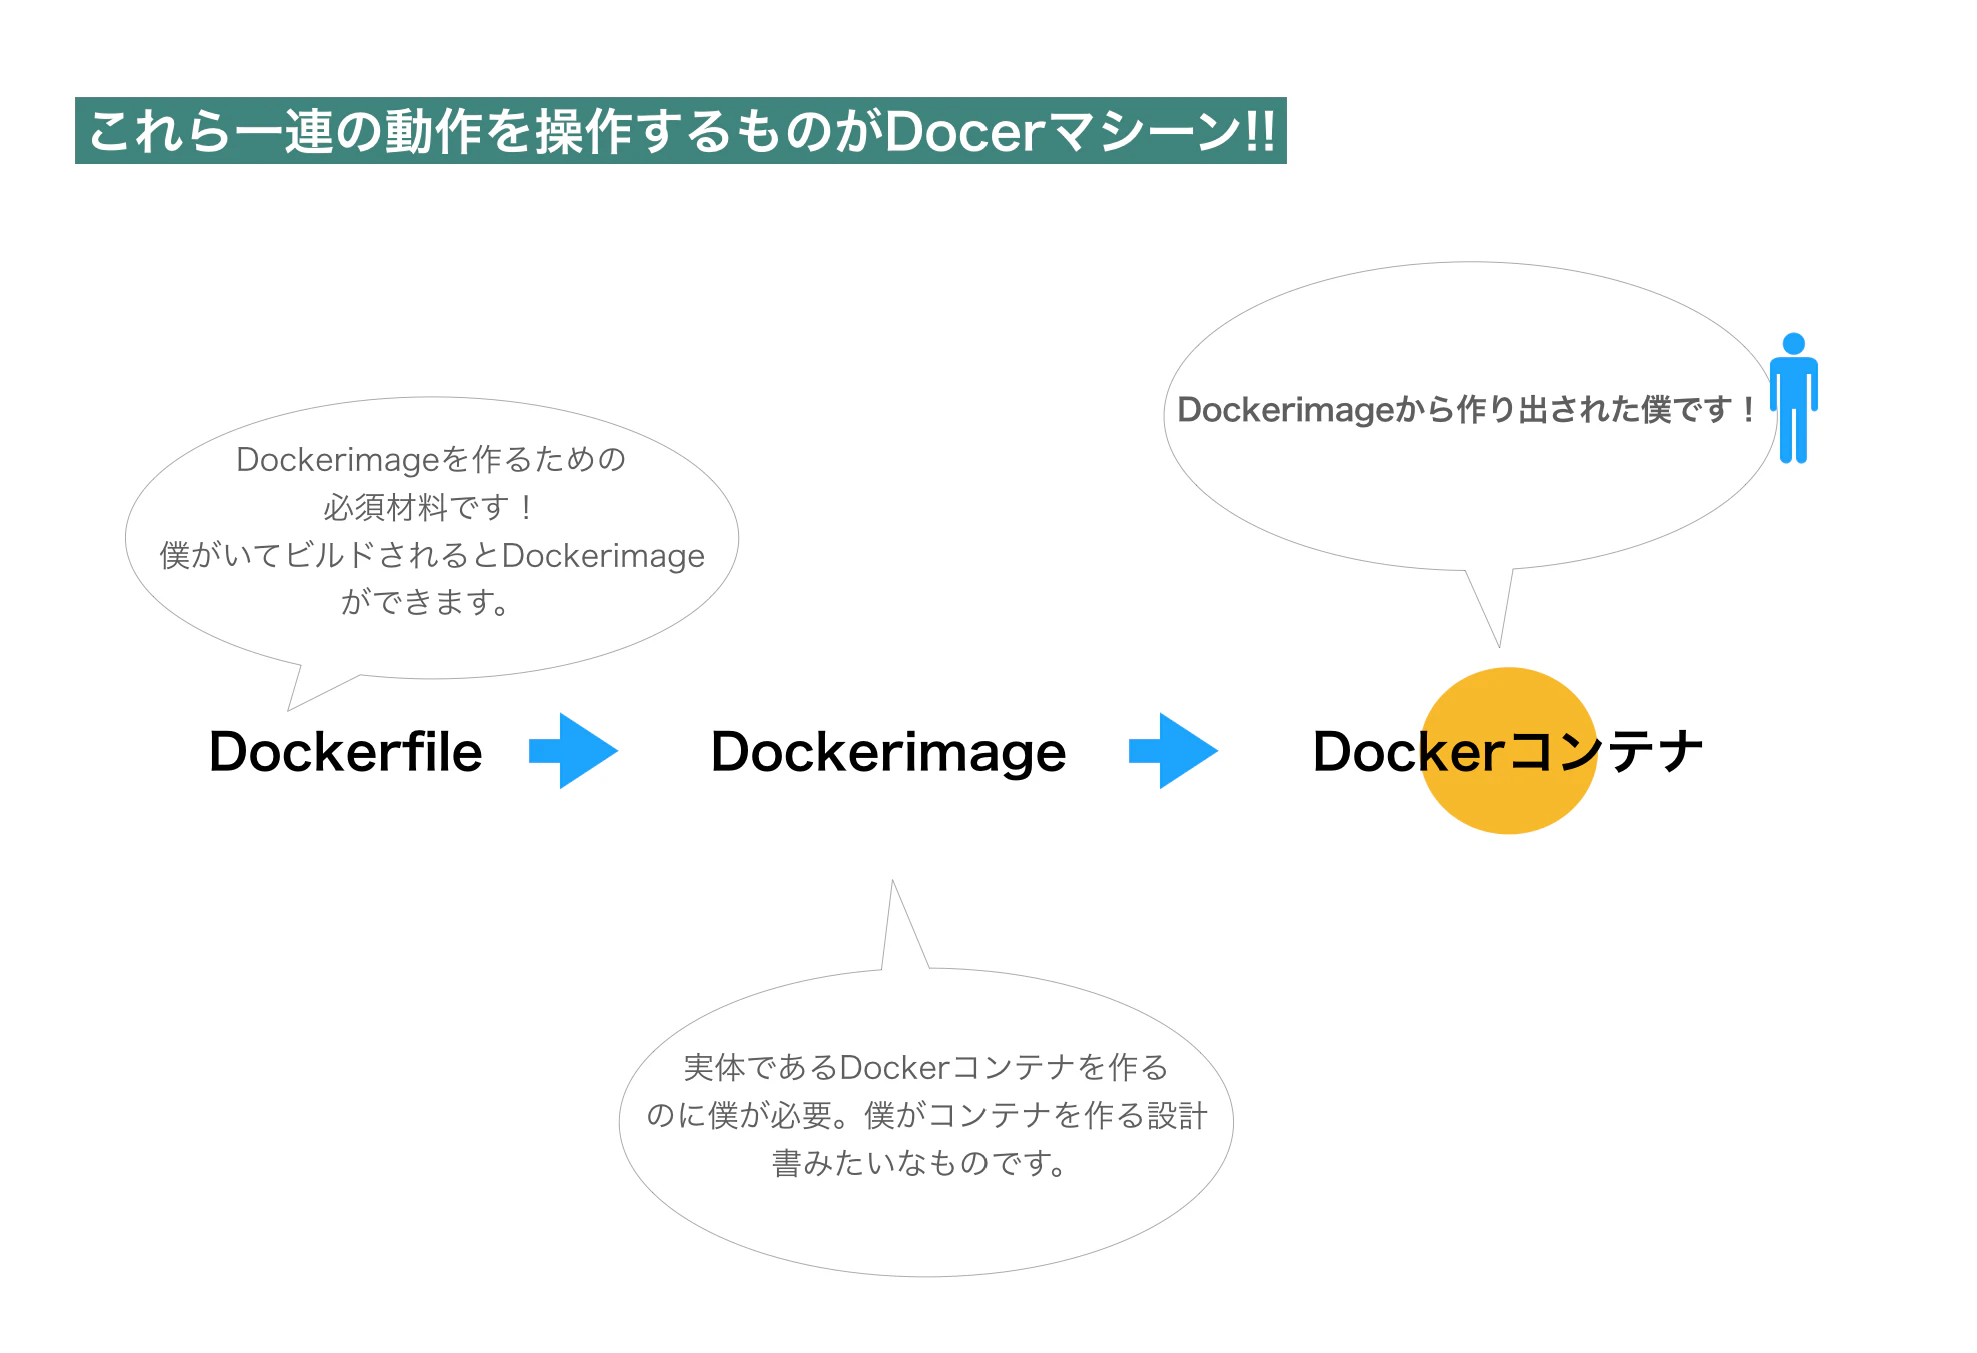Click the blue arrow after Dockerimage
Screen dimensions: 1977x1353
click(x=1173, y=751)
